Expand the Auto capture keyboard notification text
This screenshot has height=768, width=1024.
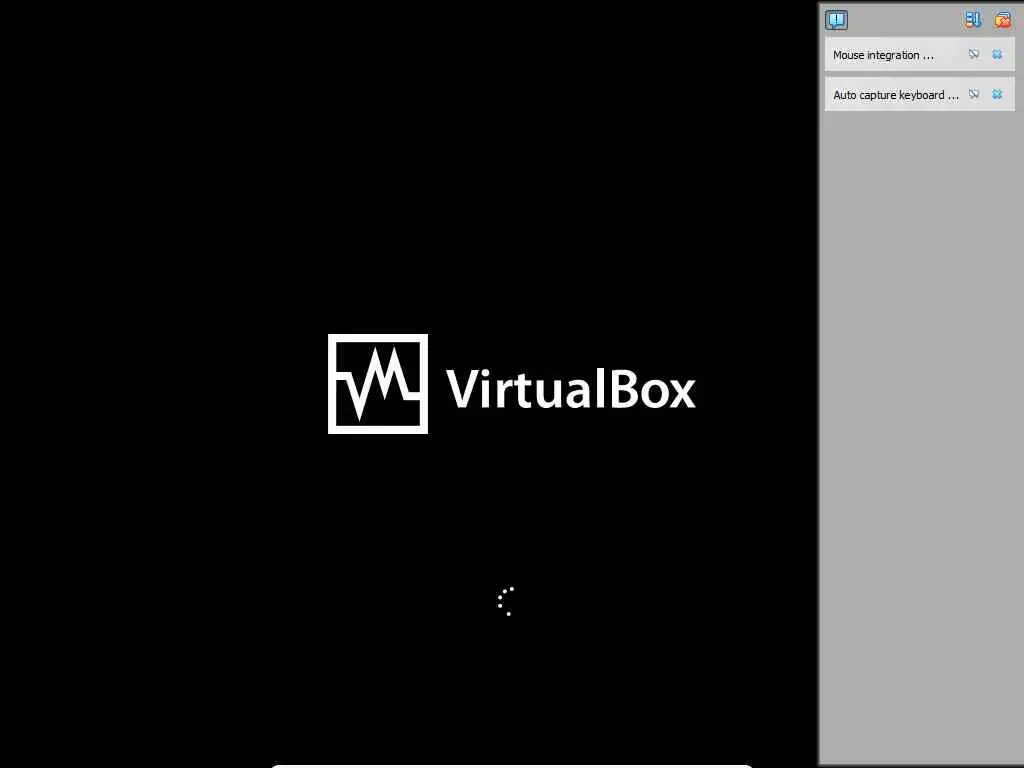[896, 95]
